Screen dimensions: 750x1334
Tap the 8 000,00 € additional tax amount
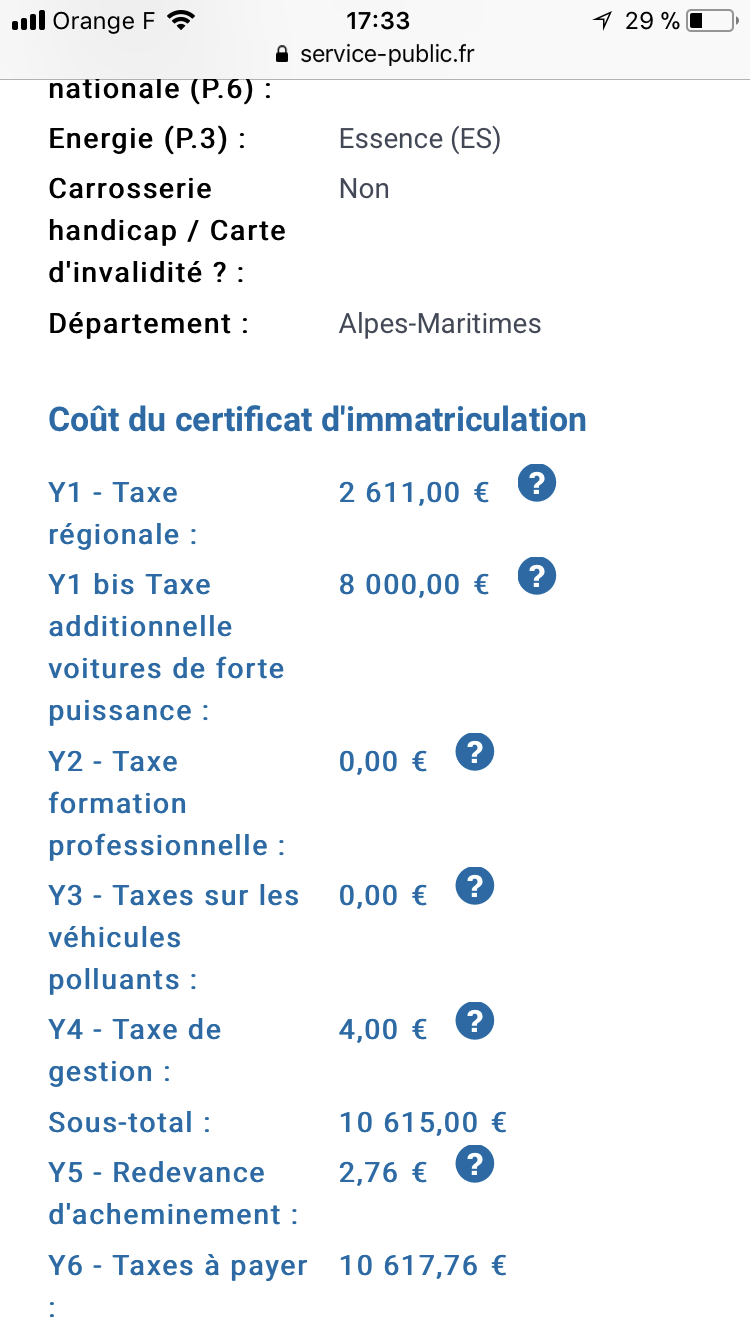413,584
